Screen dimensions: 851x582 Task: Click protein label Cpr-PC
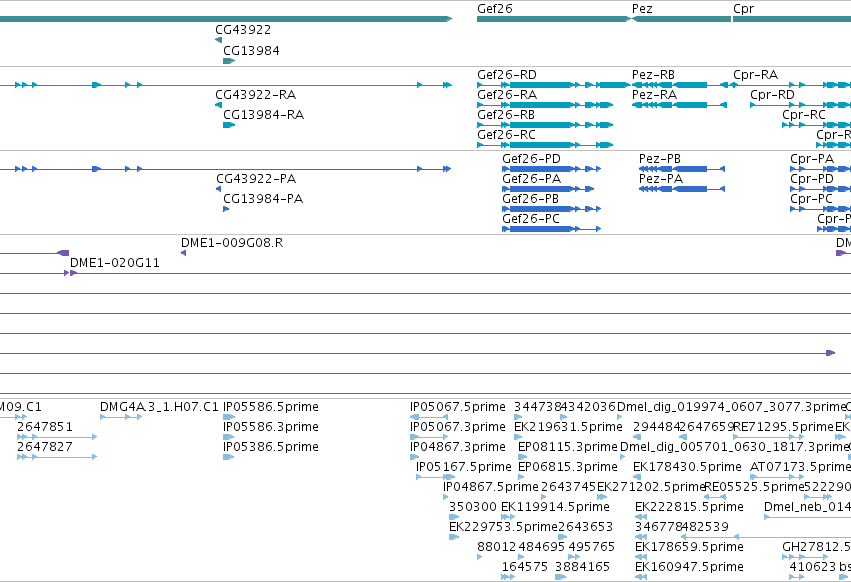(x=811, y=199)
